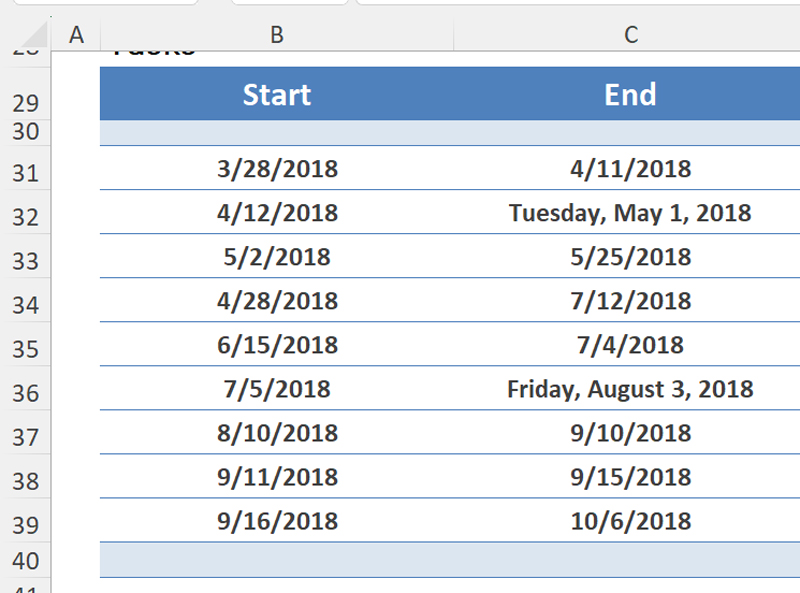Select the cell containing 7/5/2018

point(277,388)
